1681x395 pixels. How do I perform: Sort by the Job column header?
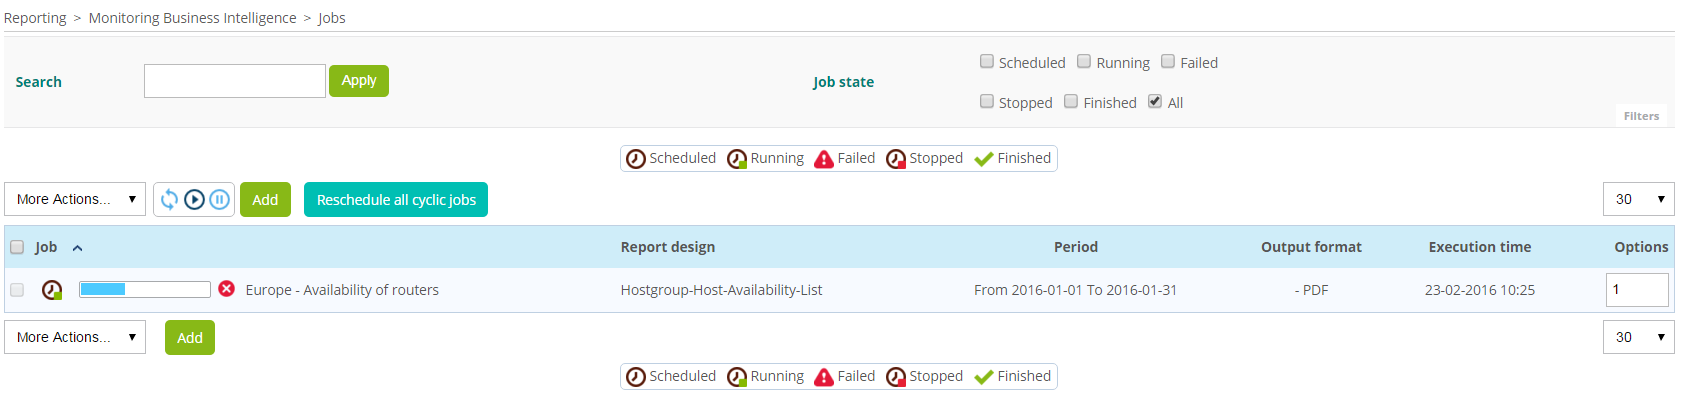point(46,247)
